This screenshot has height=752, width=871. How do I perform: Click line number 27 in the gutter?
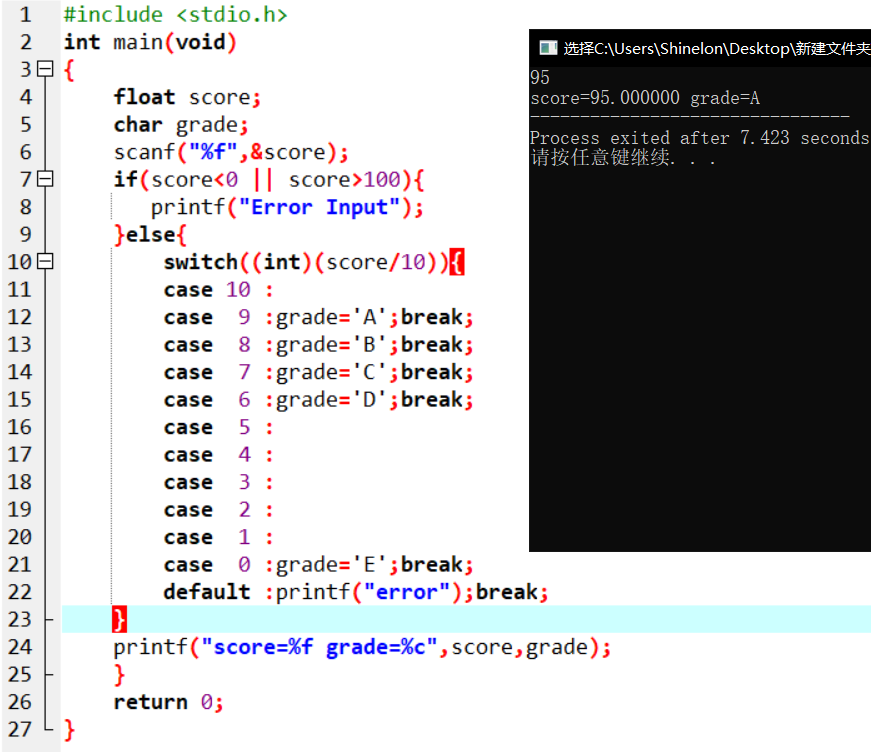(x=20, y=729)
